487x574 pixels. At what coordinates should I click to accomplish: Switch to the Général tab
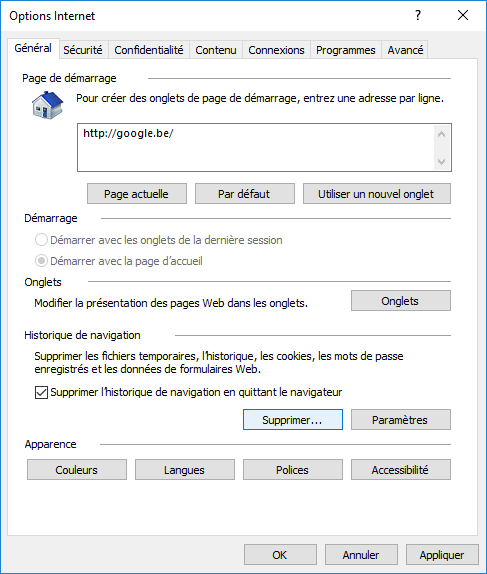click(33, 48)
